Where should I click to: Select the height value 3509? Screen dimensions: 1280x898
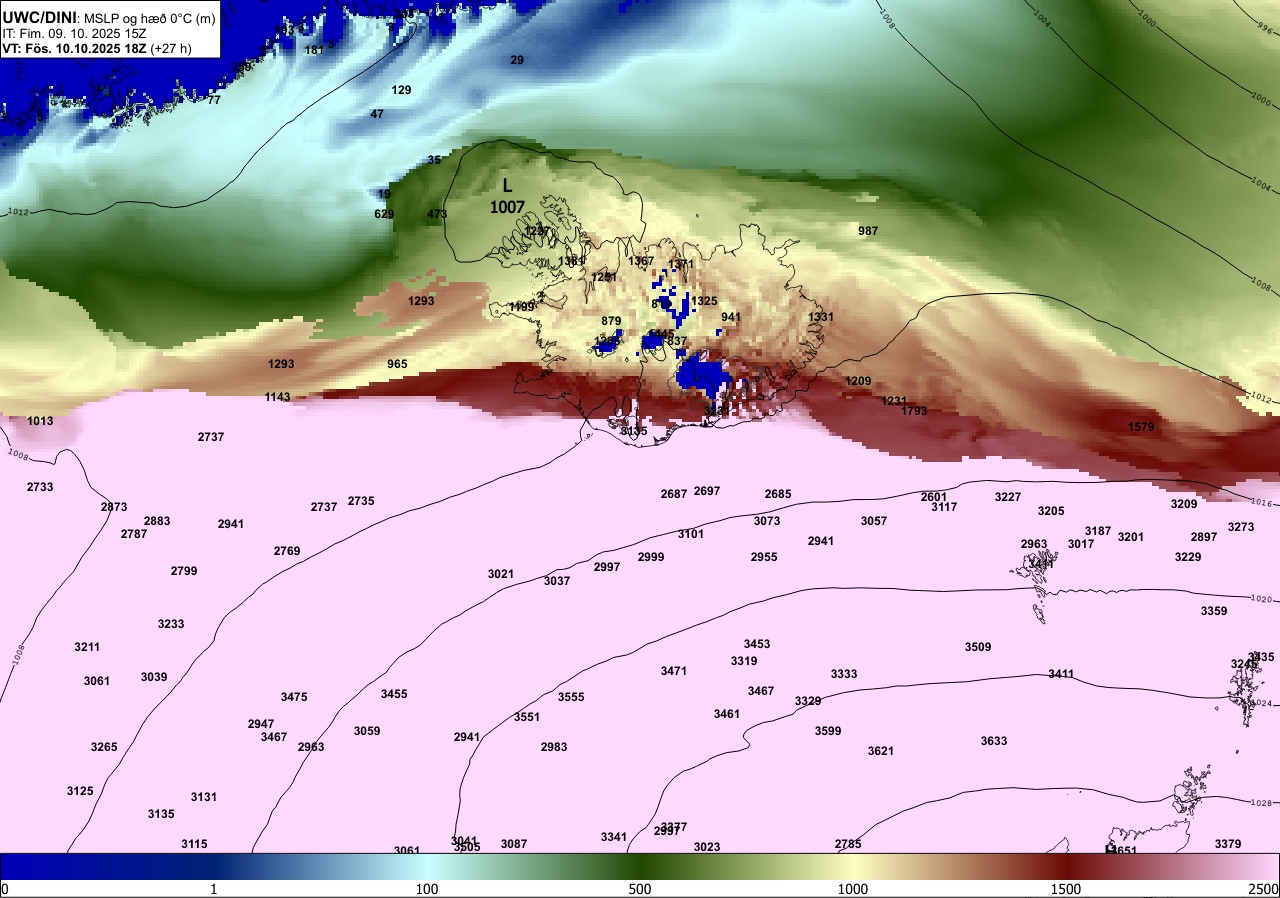coord(978,647)
